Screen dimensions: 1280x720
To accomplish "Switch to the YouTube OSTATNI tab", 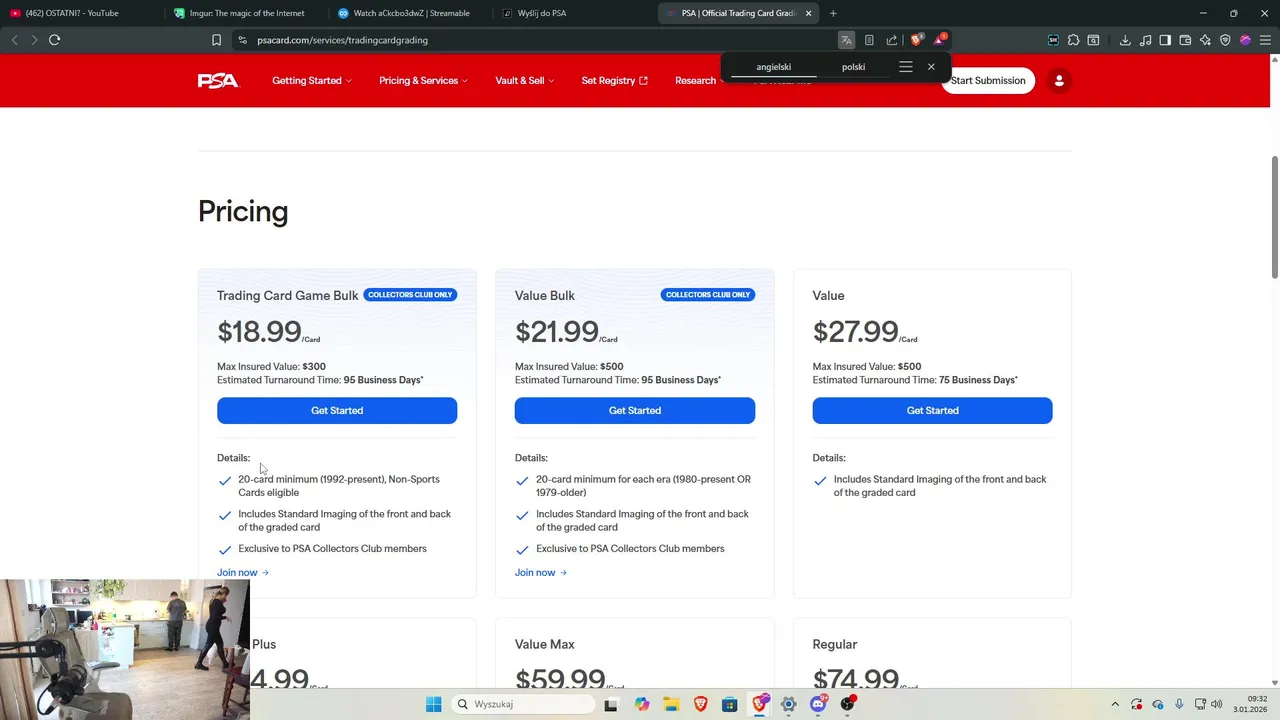I will (x=80, y=13).
